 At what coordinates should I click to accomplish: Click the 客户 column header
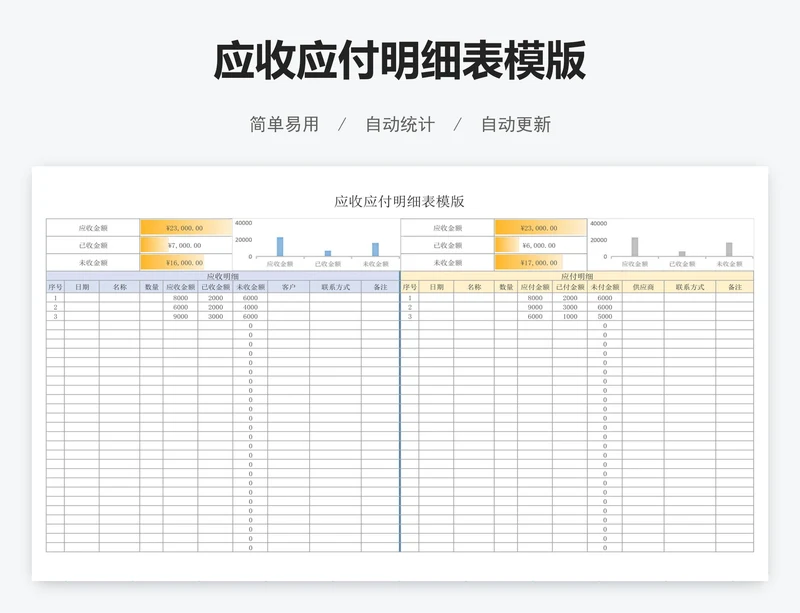point(288,287)
